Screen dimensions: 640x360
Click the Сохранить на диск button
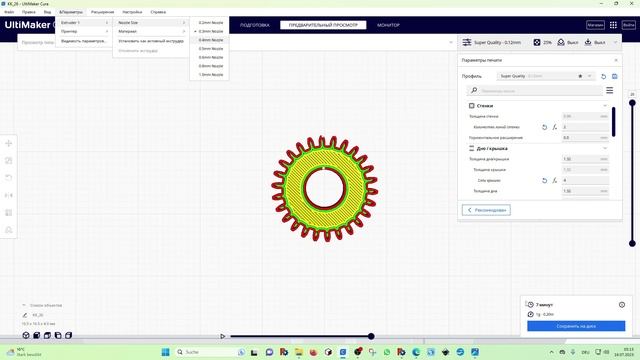click(576, 326)
